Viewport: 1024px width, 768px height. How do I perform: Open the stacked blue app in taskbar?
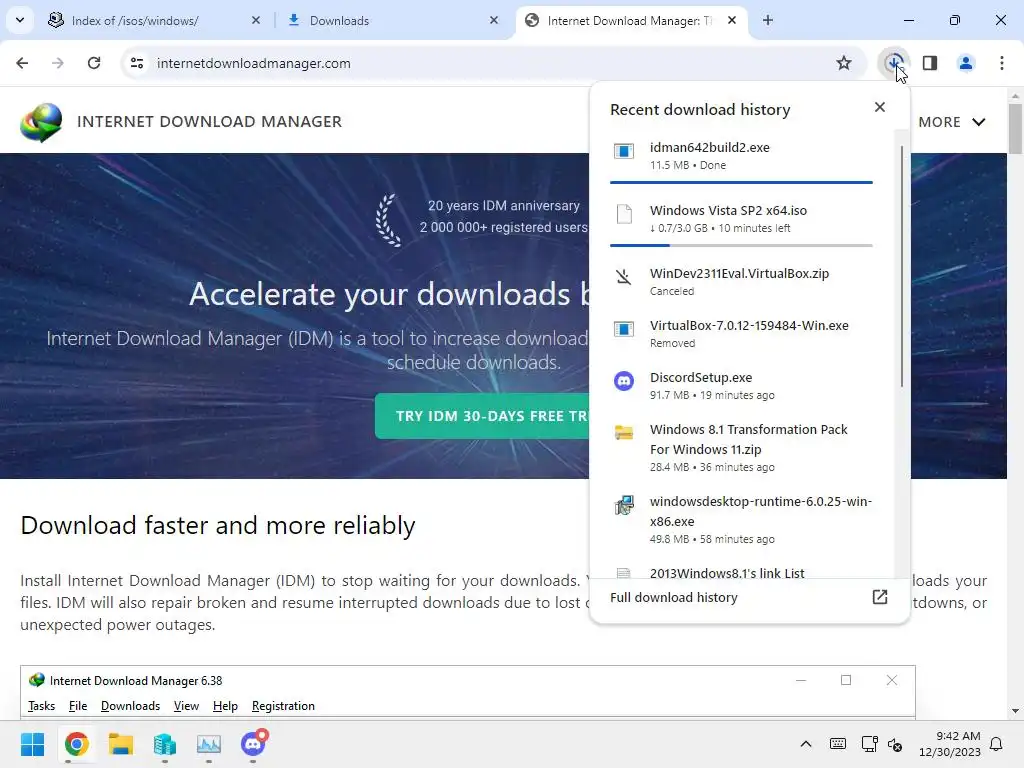pos(165,744)
